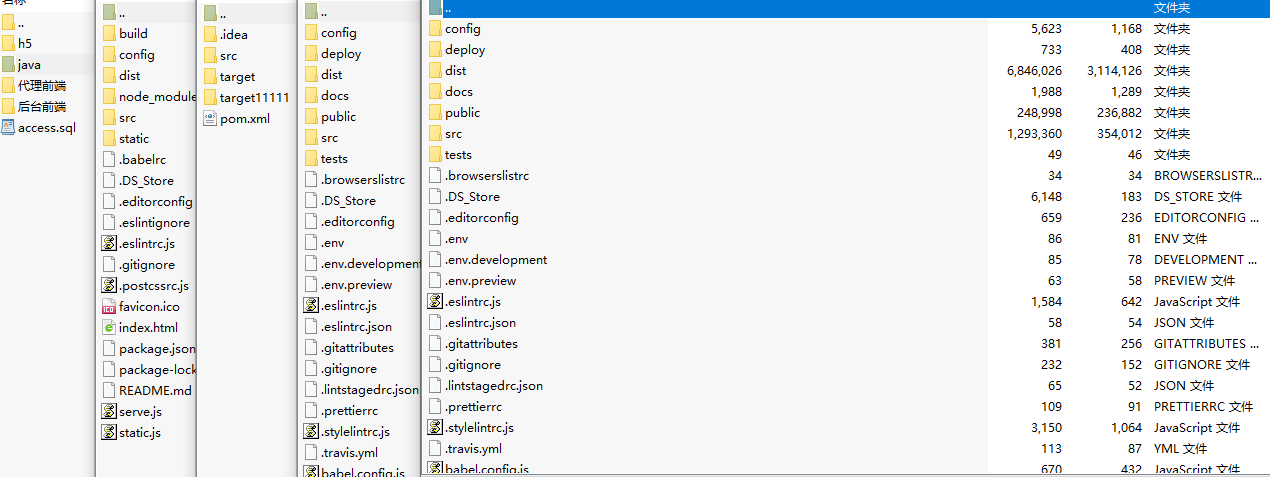
Task: Select the .postcssrc.js script icon
Action: 109,286
